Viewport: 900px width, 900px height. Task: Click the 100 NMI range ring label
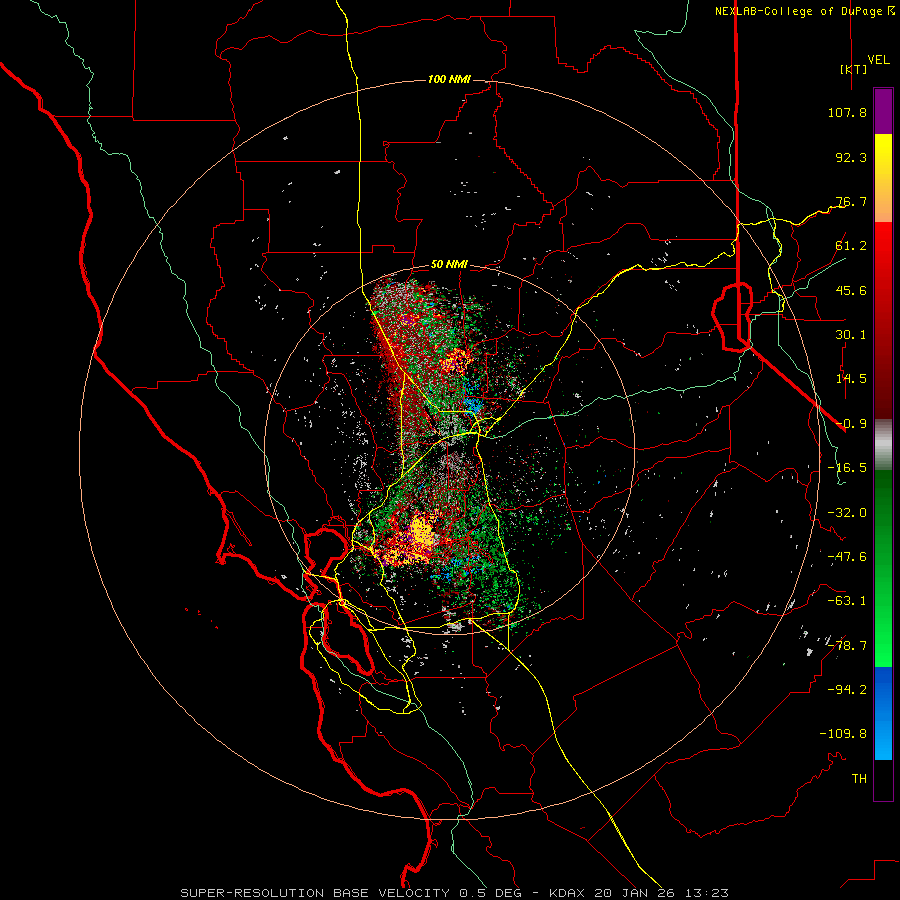tap(449, 79)
